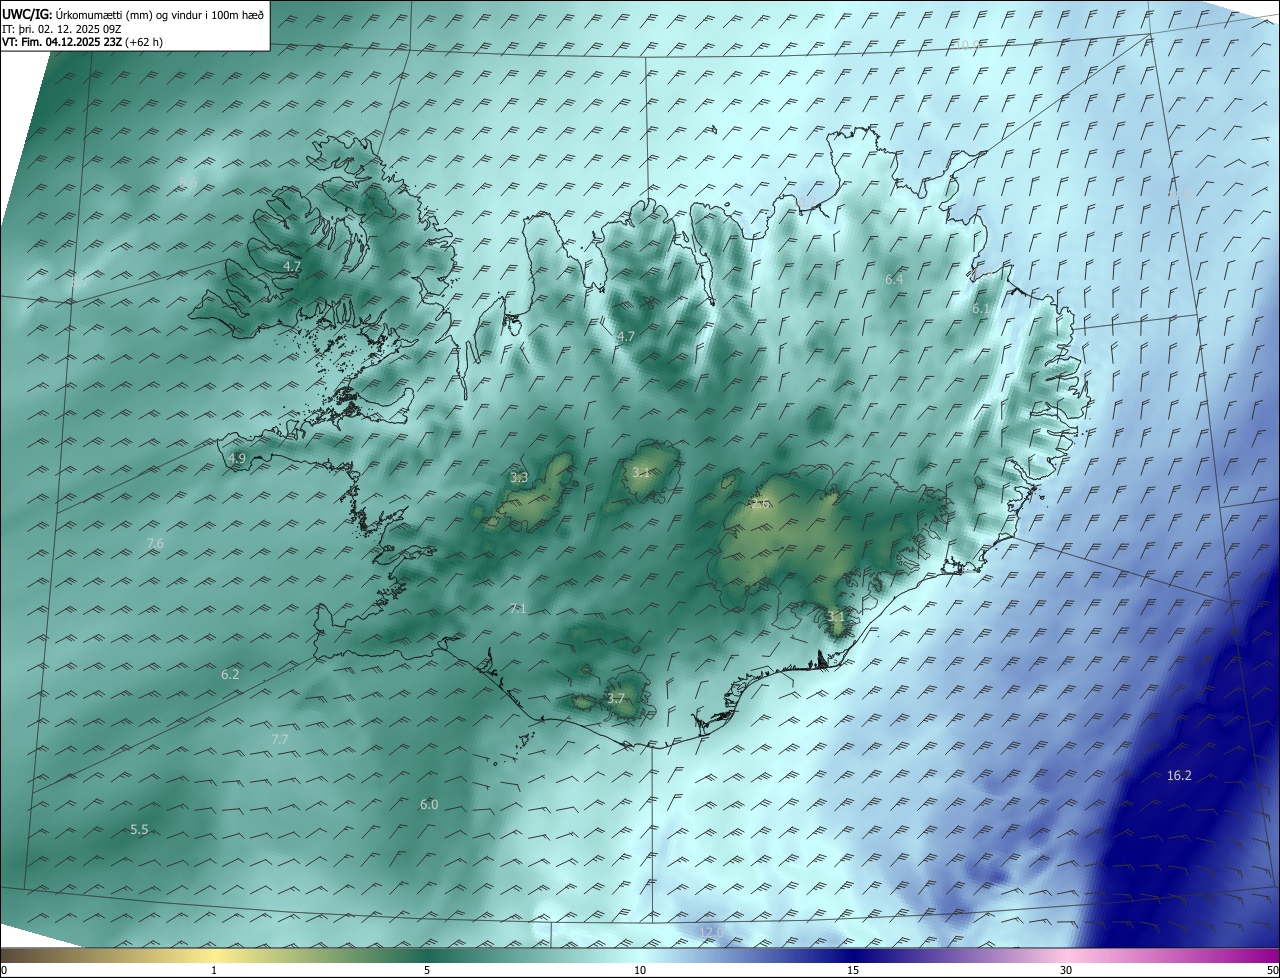
Task: Click the title "Úrkomumætti (mm) og vindur"
Action: 131,14
